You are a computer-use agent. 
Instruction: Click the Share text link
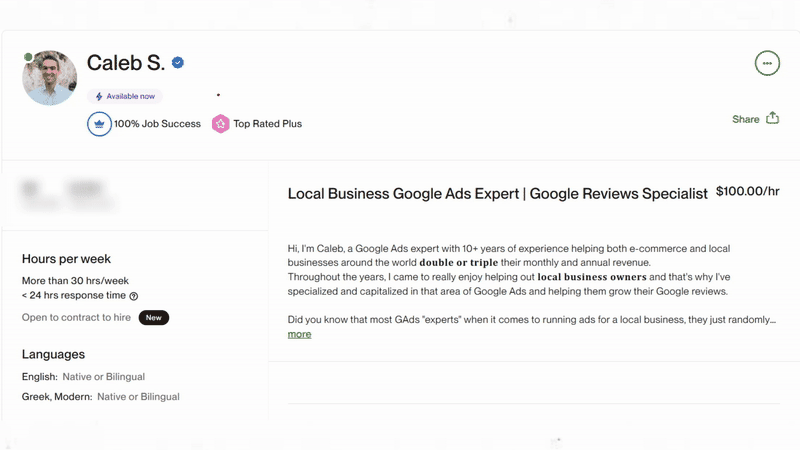click(x=745, y=119)
